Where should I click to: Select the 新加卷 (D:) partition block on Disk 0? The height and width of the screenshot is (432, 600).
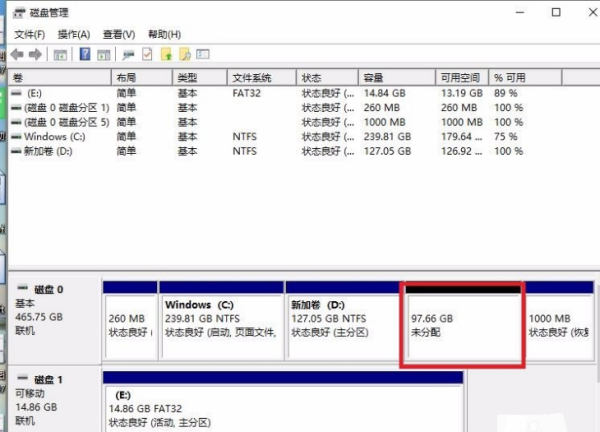(343, 321)
